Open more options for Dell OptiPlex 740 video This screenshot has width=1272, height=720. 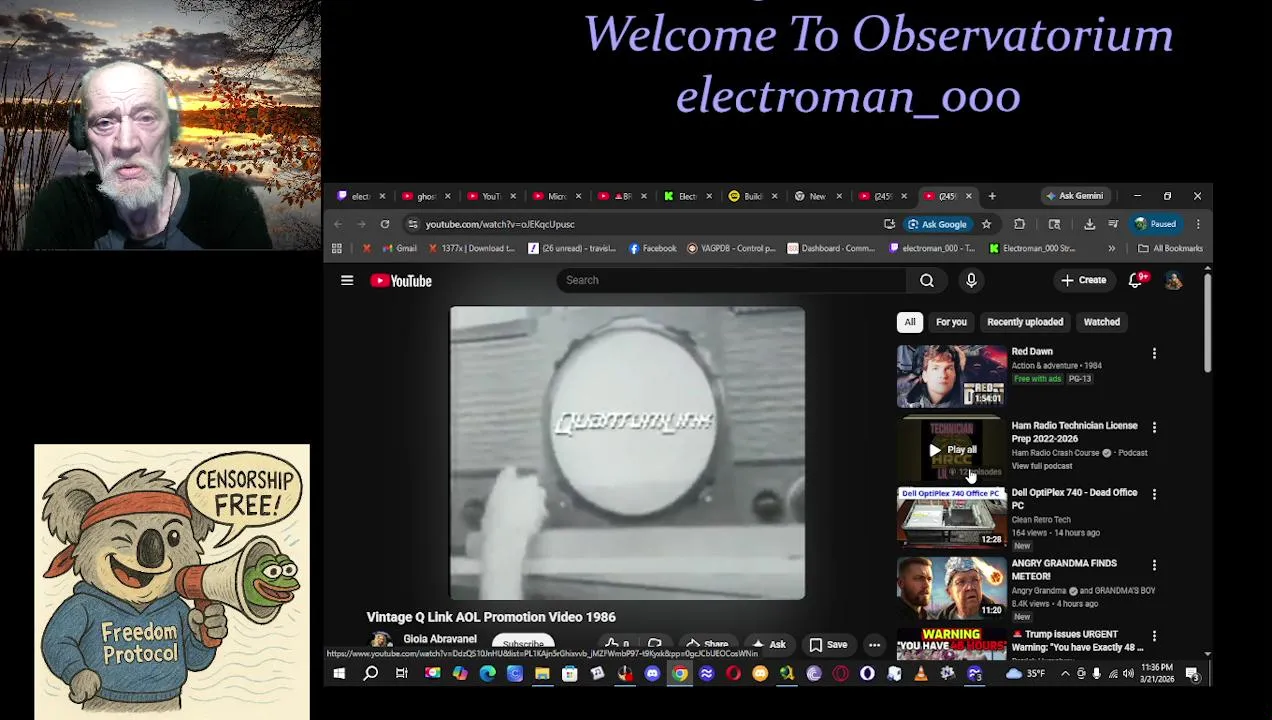[x=1154, y=494]
